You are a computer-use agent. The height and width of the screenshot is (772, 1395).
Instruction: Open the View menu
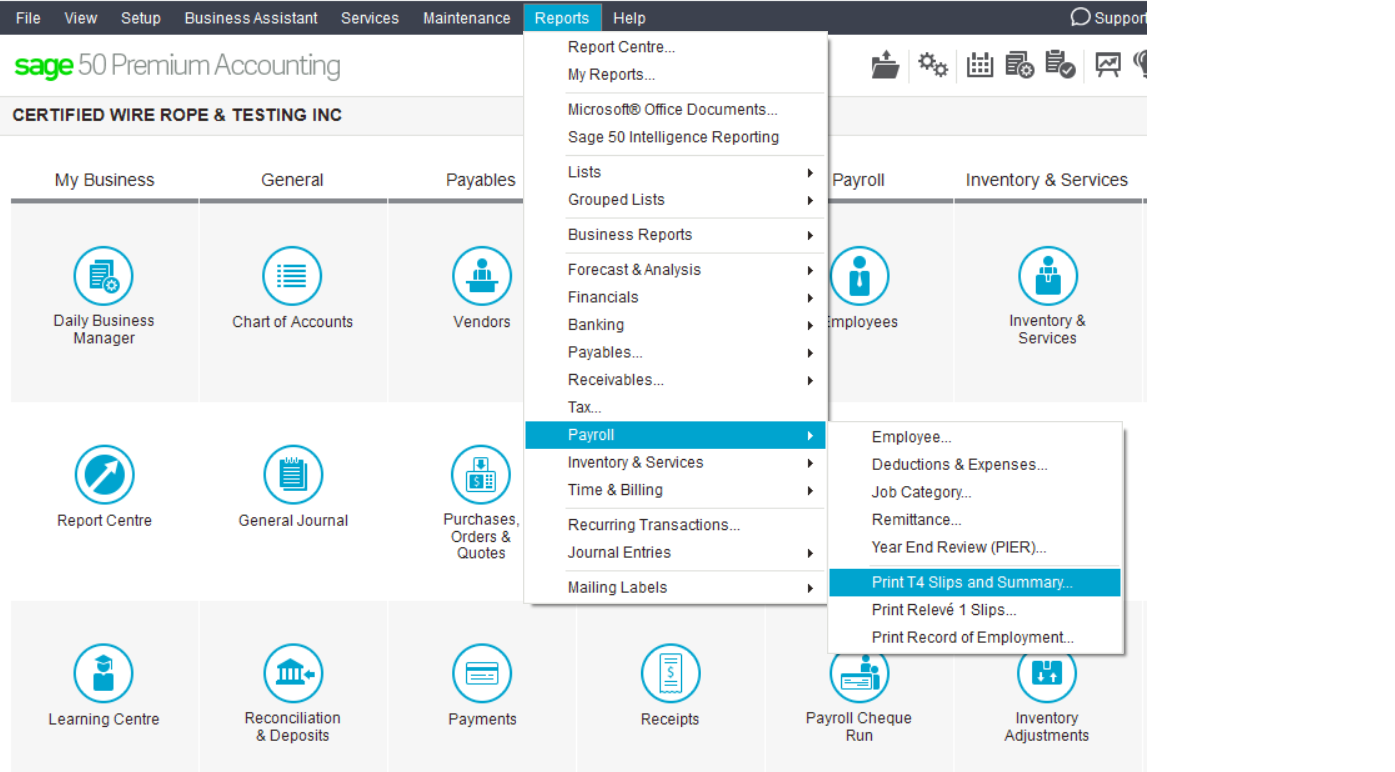click(81, 18)
